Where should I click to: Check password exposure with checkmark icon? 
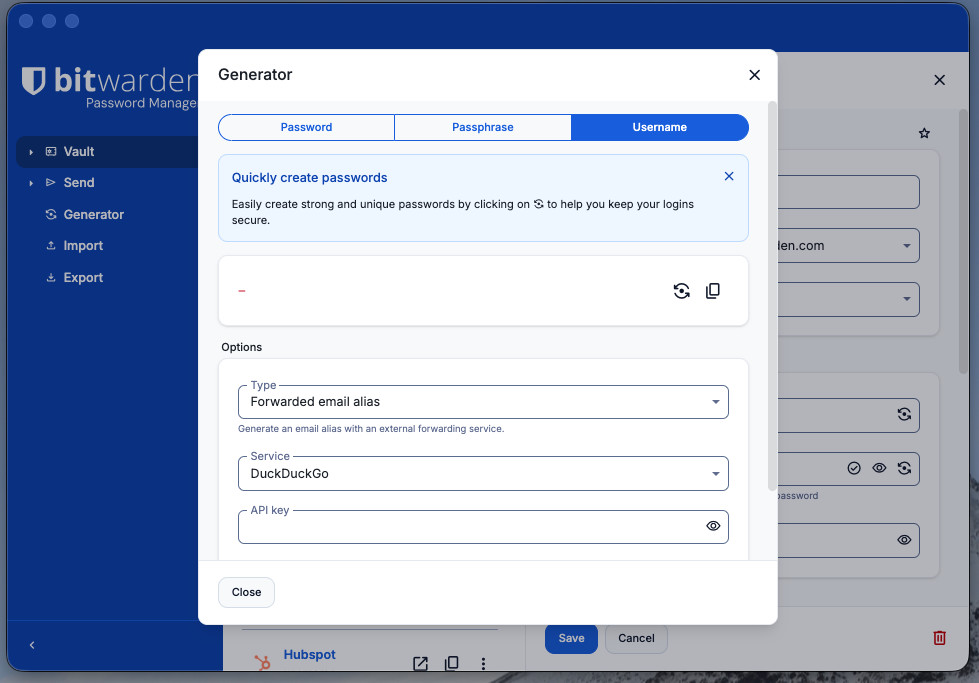tap(854, 468)
